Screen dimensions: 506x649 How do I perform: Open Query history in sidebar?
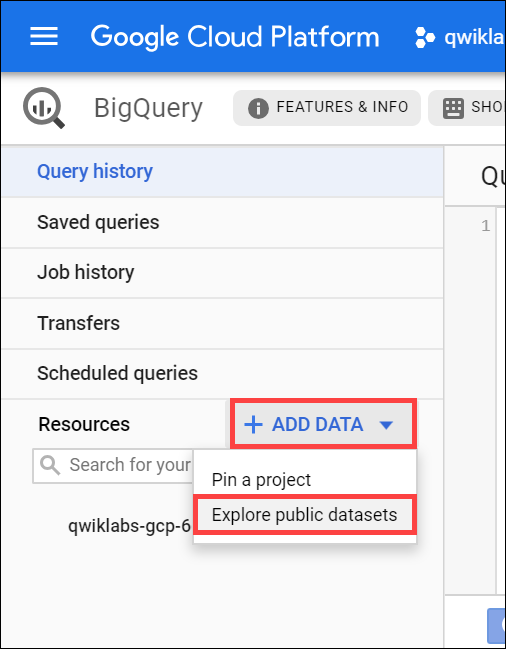pyautogui.click(x=222, y=171)
